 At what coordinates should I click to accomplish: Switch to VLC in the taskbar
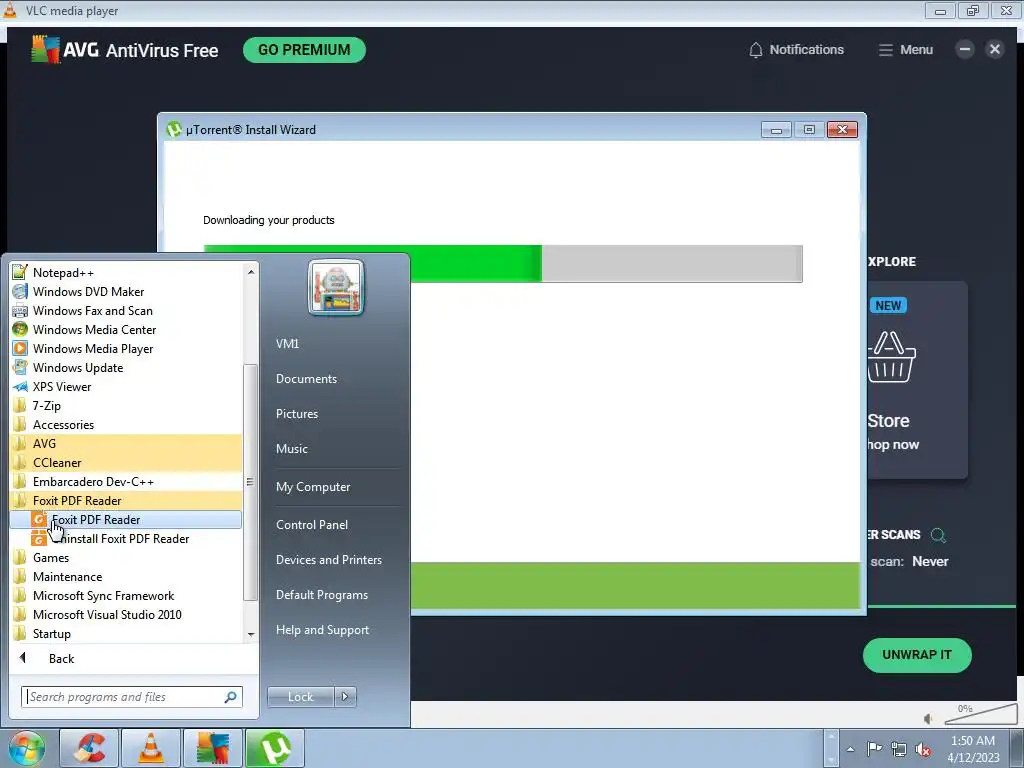[x=151, y=748]
